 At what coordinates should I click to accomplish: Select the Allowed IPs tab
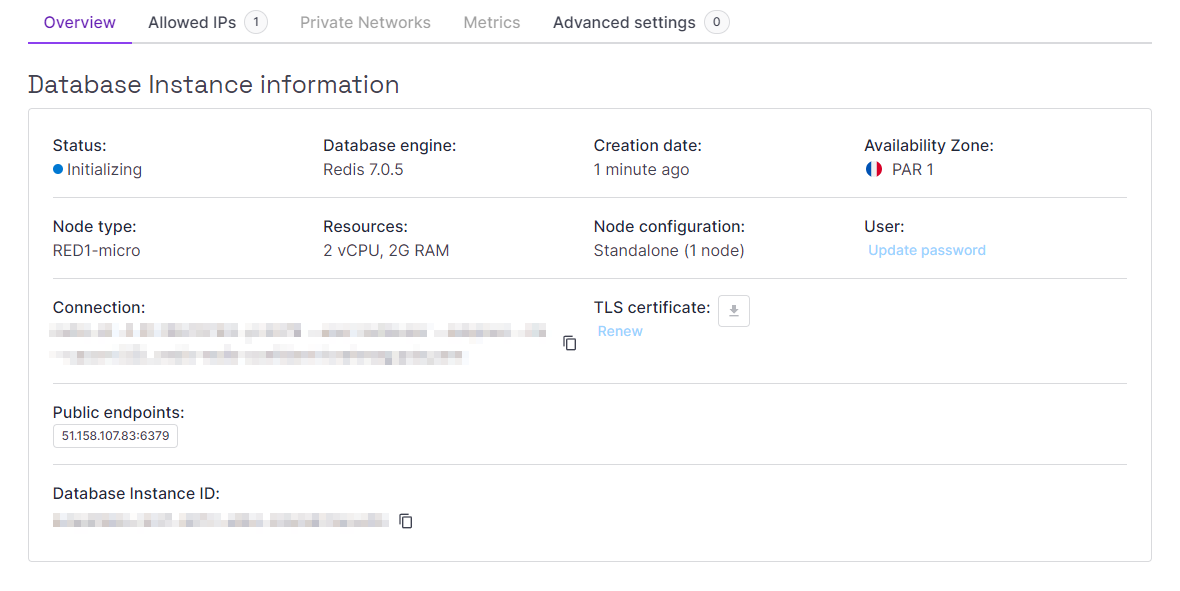coord(192,21)
